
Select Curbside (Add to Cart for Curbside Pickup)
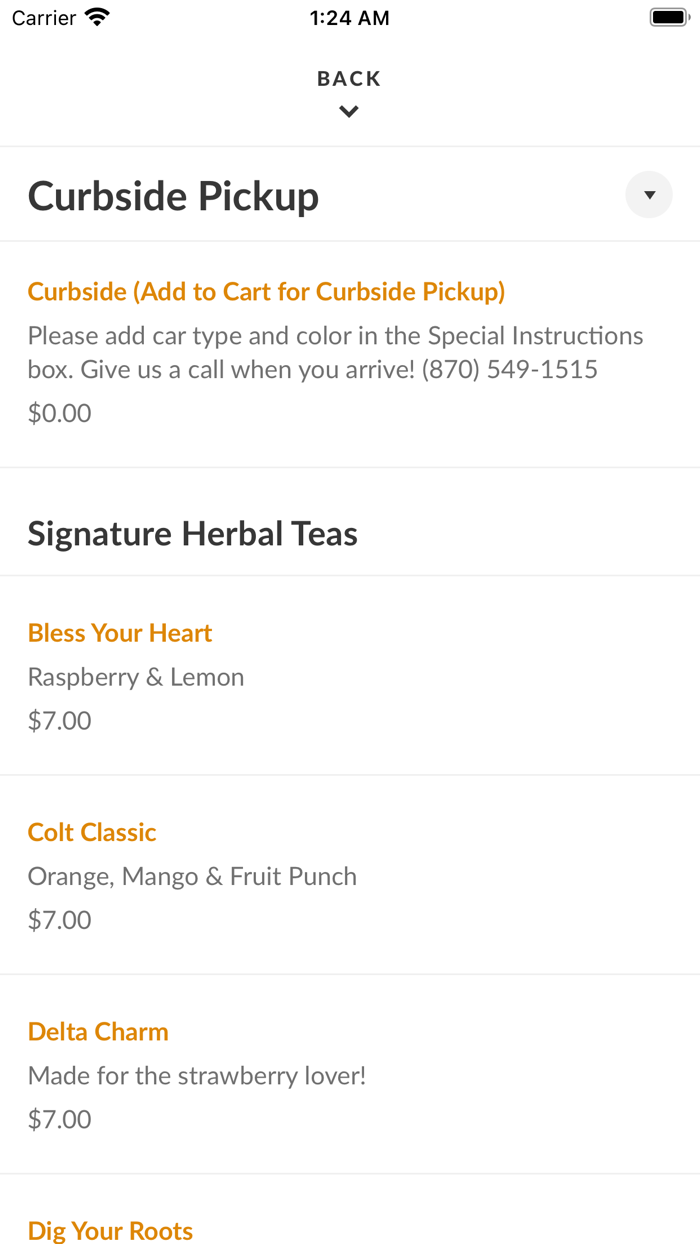[266, 291]
